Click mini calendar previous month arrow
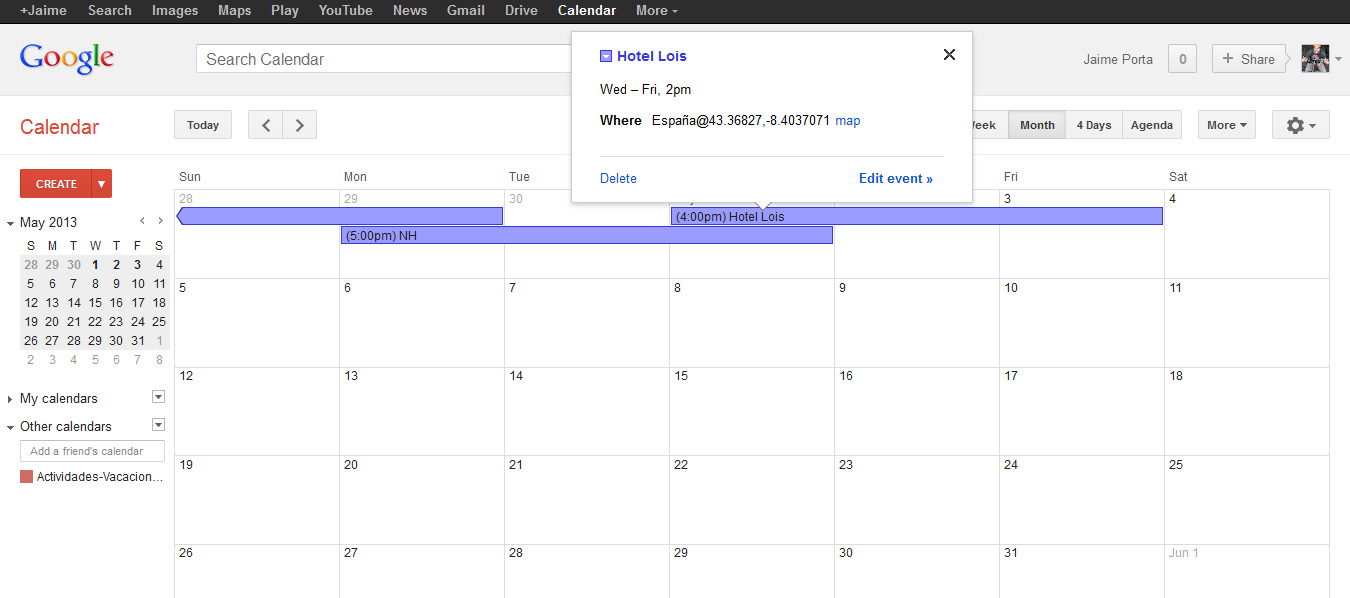 pos(142,221)
